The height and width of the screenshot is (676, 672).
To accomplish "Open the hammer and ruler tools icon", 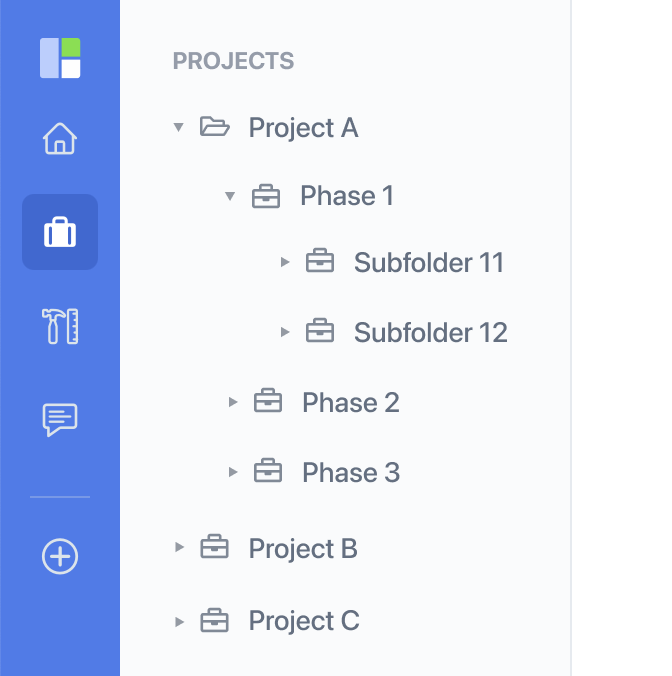I will pos(60,326).
